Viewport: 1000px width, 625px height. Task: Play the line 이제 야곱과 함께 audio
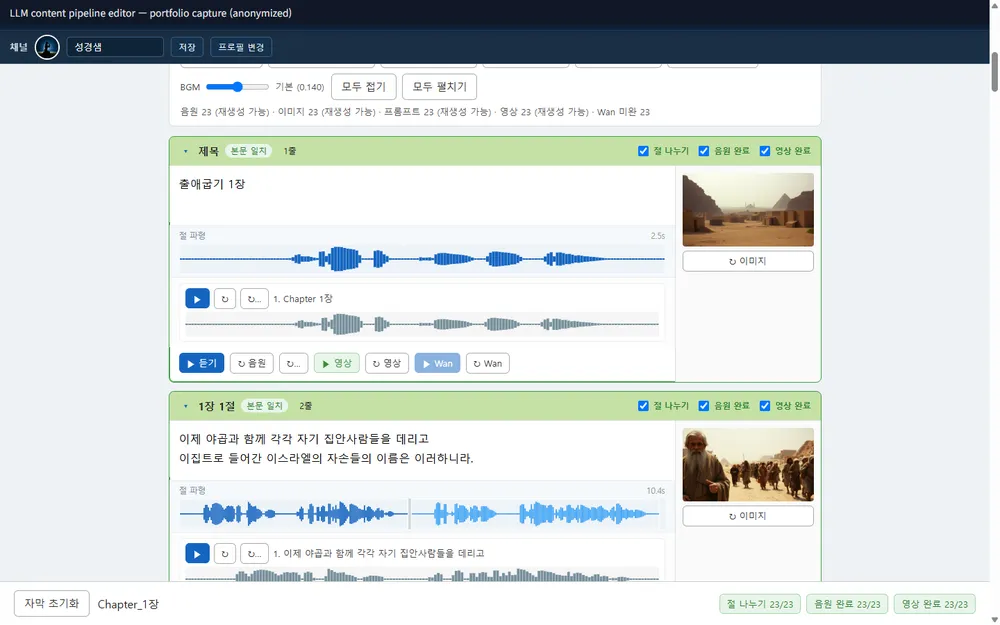[197, 554]
